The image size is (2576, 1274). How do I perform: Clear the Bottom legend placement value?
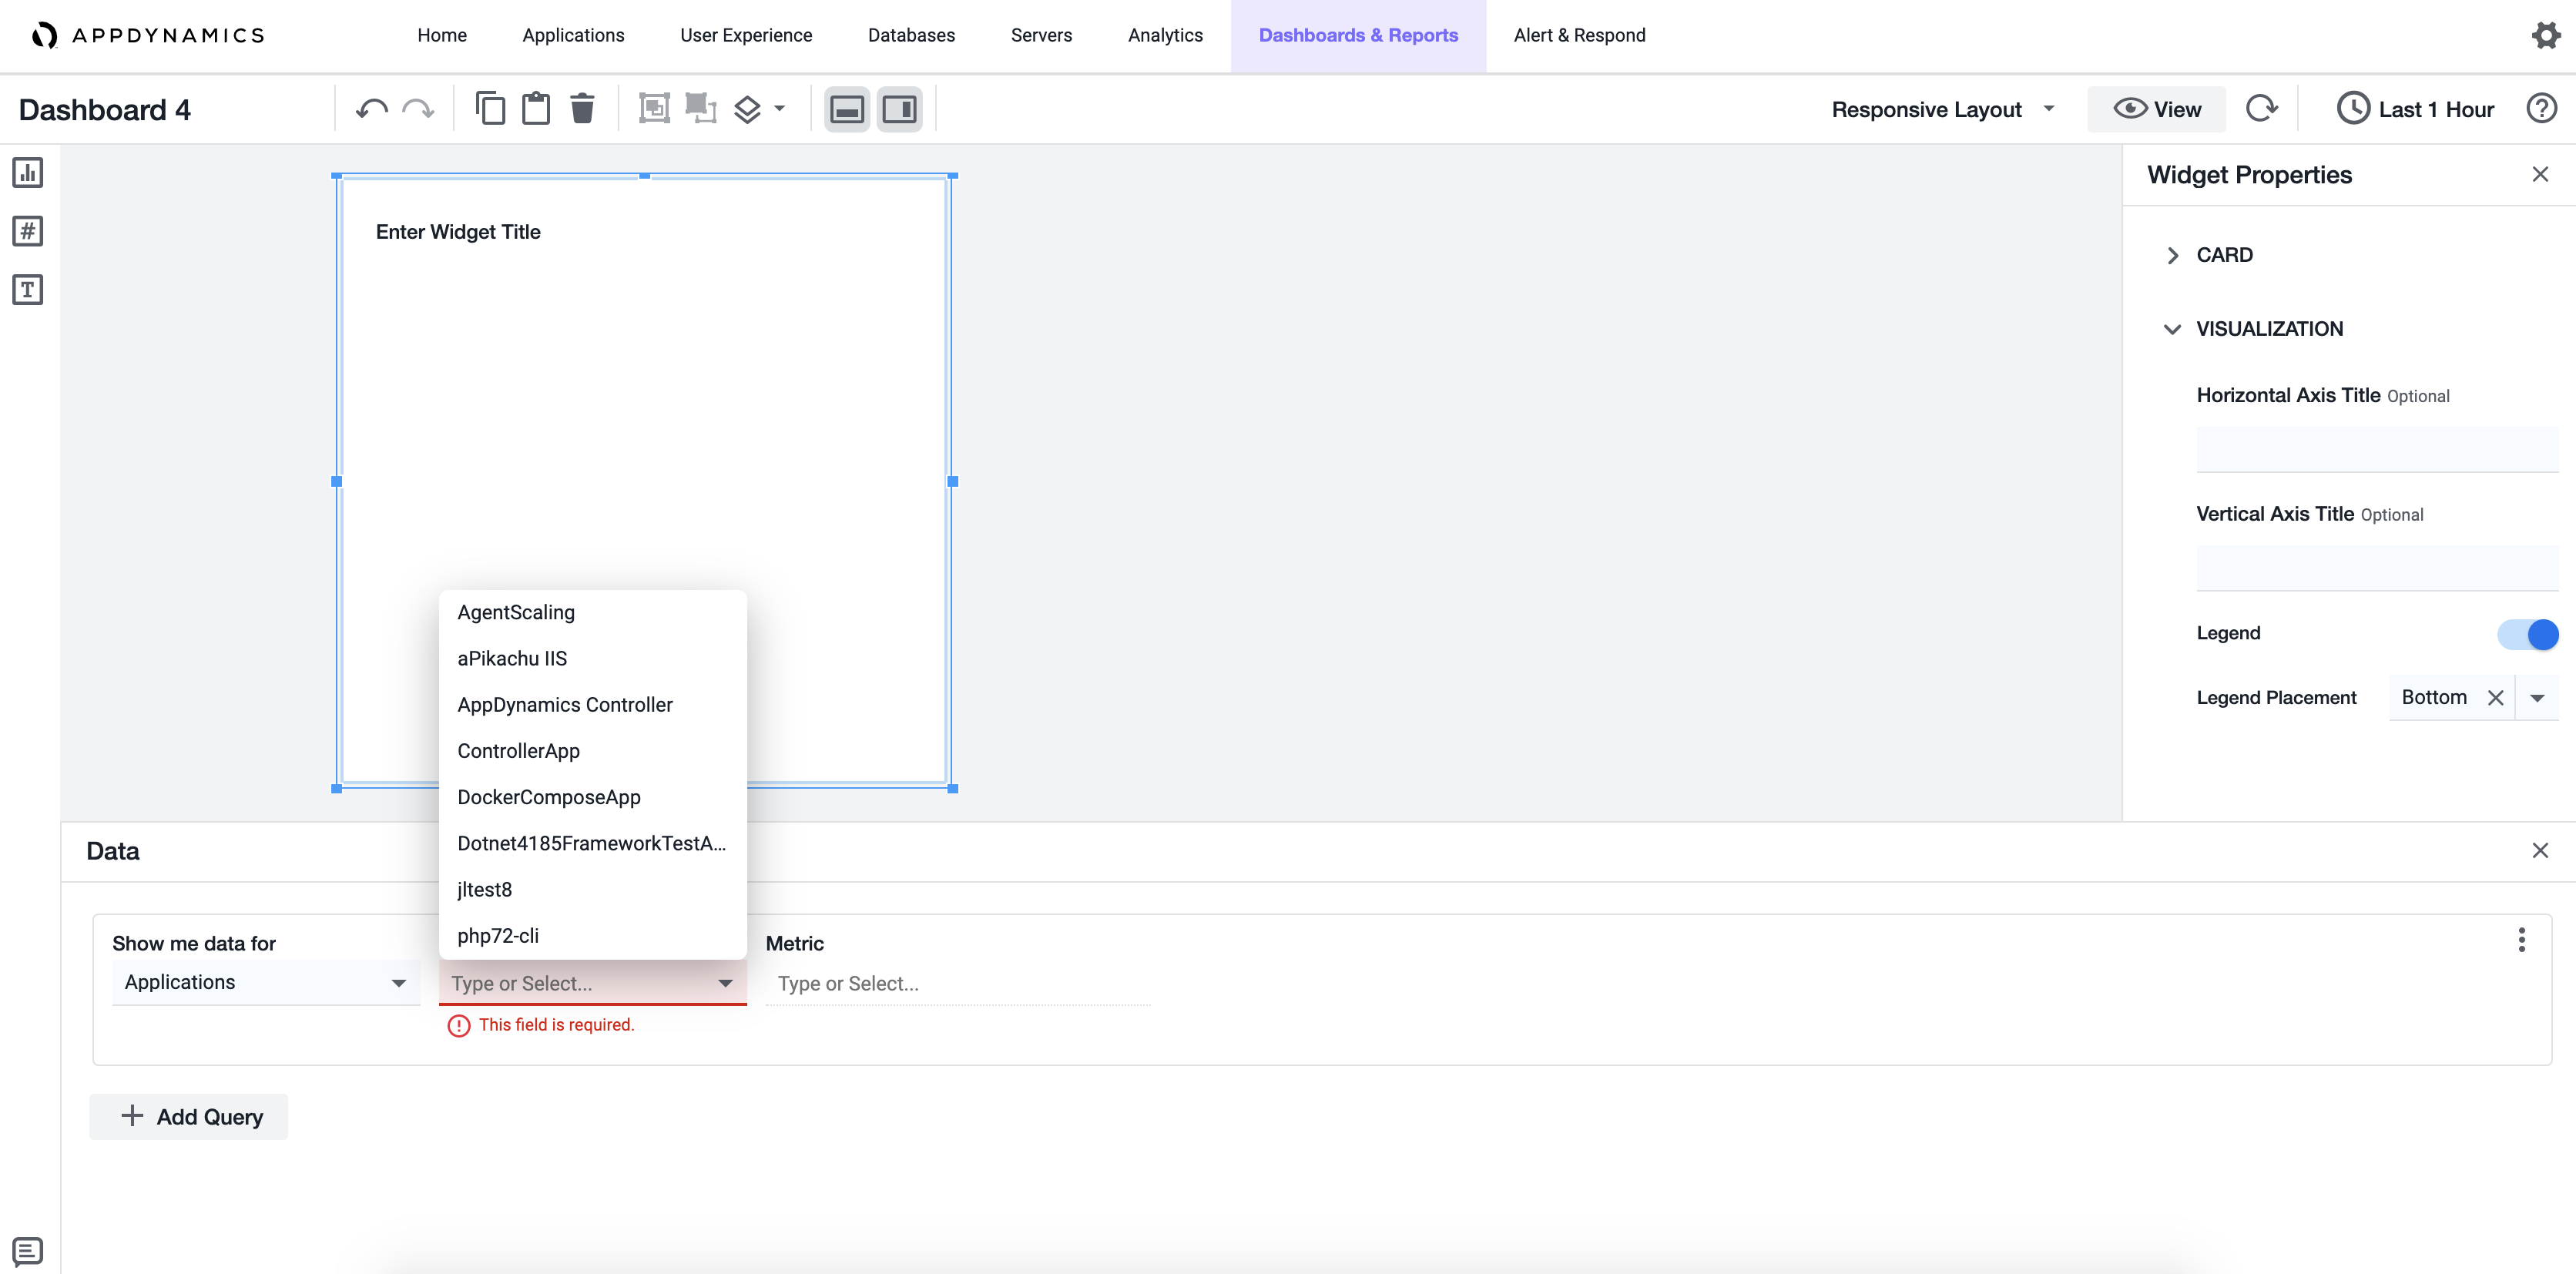pos(2496,698)
